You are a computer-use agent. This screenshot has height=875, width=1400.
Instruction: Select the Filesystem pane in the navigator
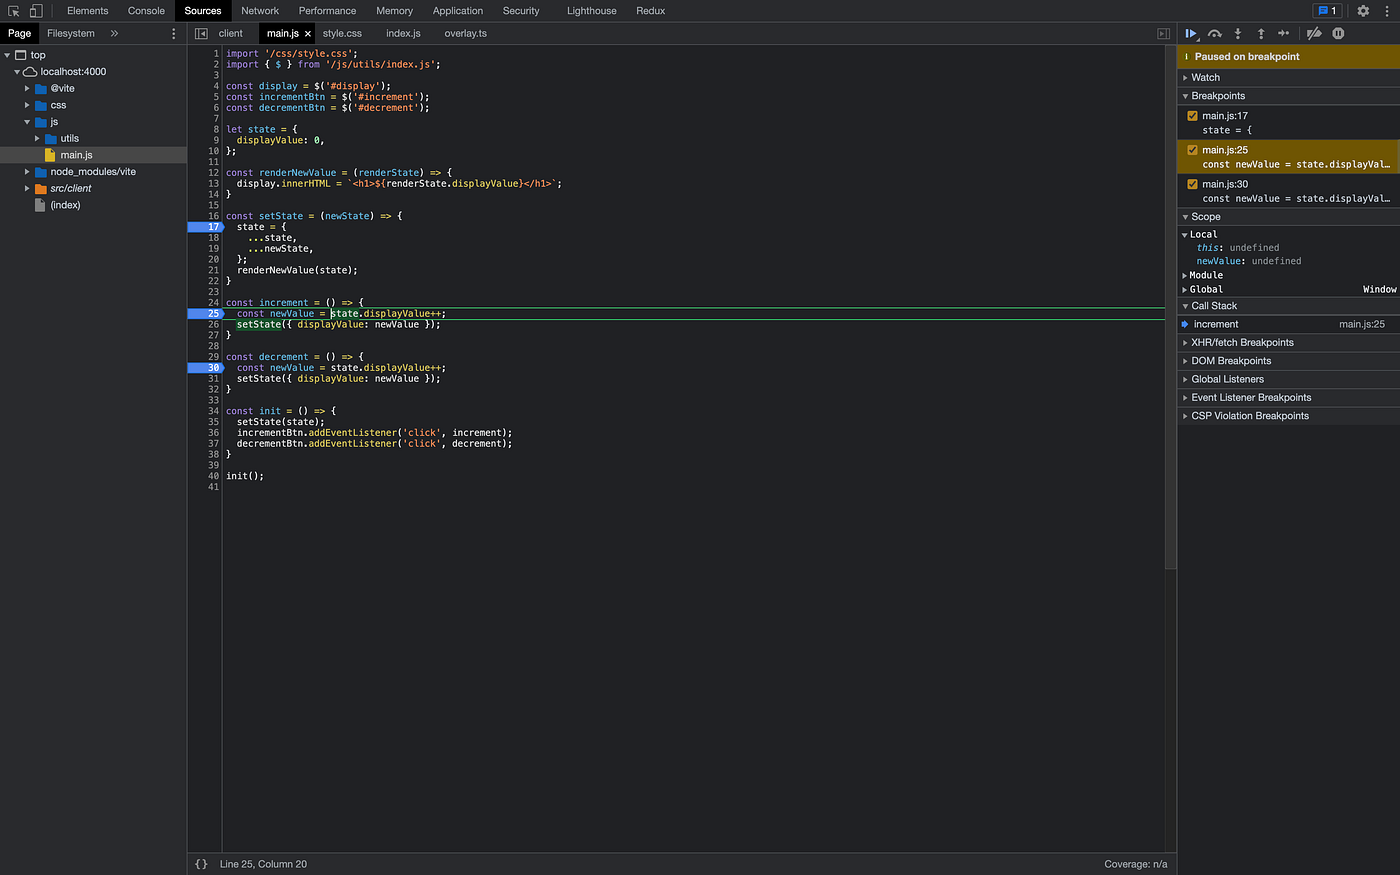coord(70,33)
